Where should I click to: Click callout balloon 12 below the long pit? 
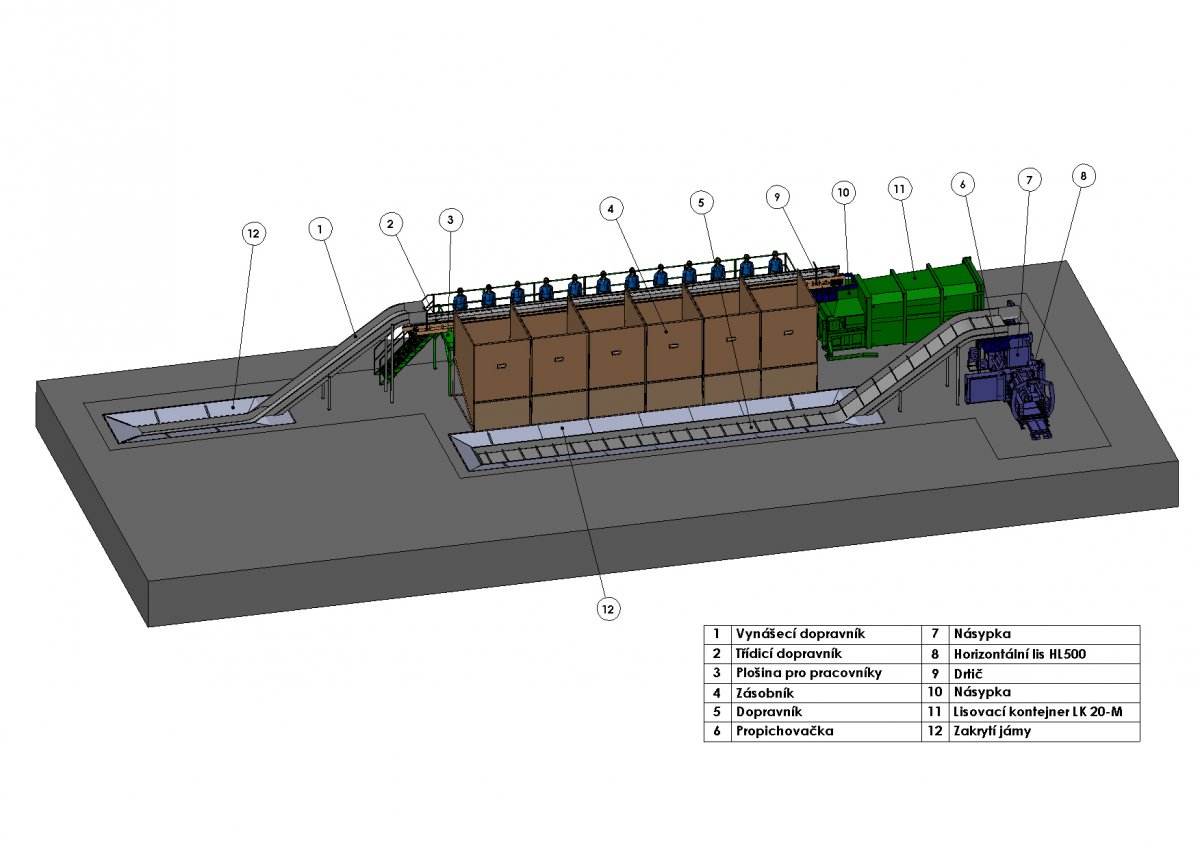tap(609, 608)
